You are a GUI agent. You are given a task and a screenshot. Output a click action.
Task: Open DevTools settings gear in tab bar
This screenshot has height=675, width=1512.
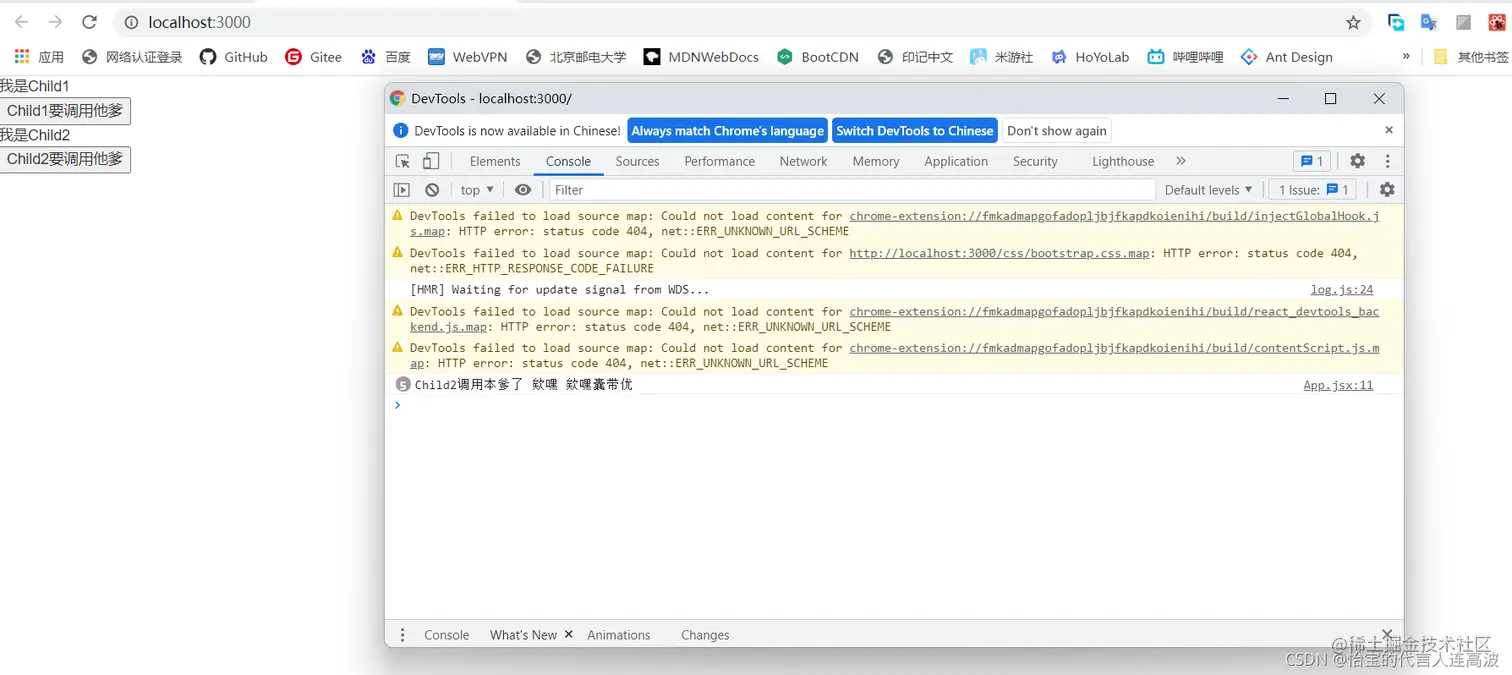click(x=1357, y=161)
